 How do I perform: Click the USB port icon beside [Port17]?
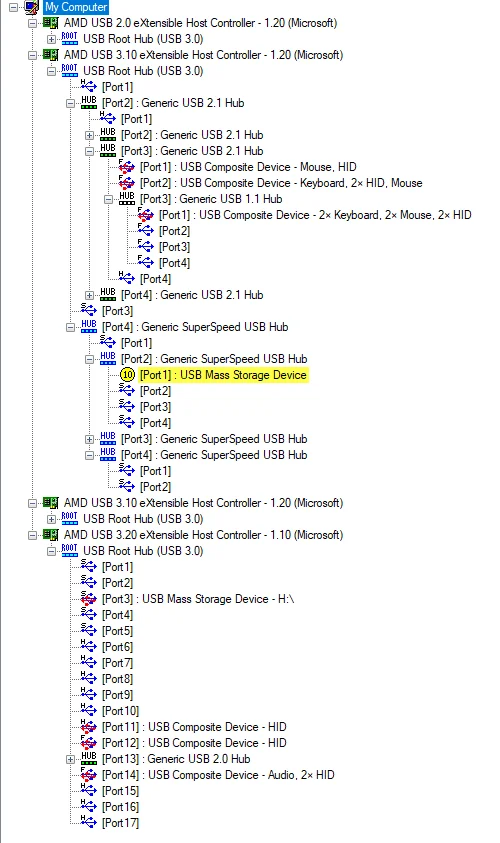89,823
